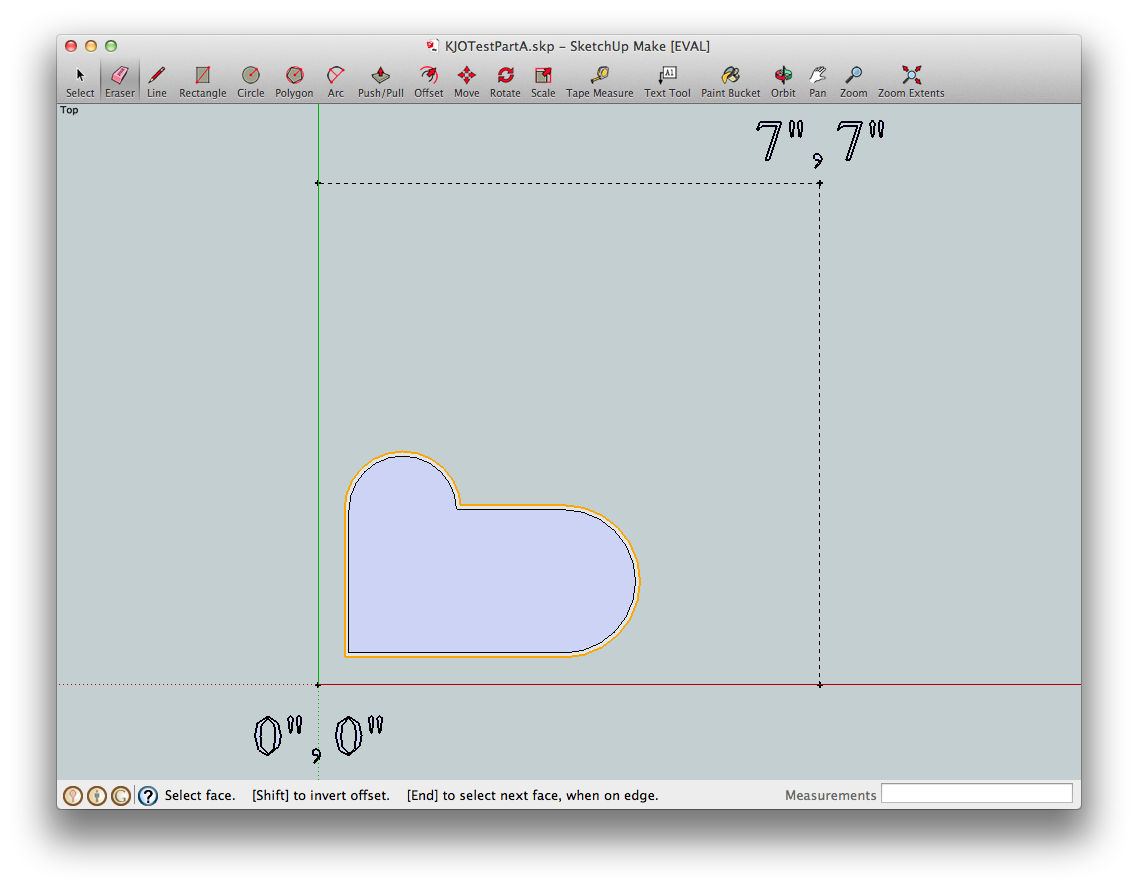Image resolution: width=1138 pixels, height=888 pixels.
Task: Pick the Line pencil tool
Action: tap(157, 81)
